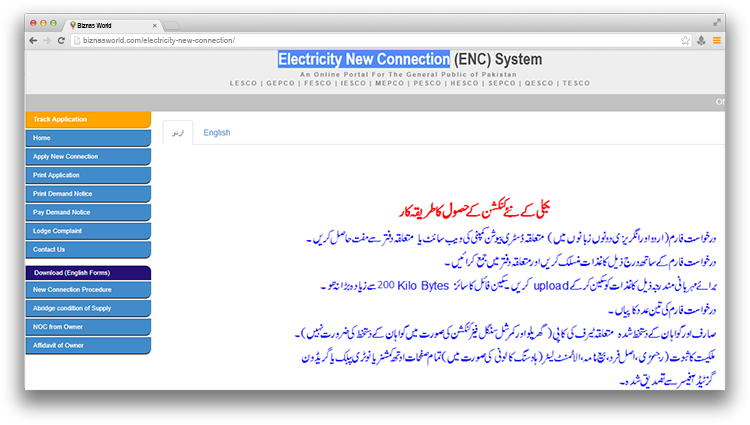Image resolution: width=750 pixels, height=425 pixels.
Task: Click Lodge Complaint in the sidebar
Action: point(87,230)
